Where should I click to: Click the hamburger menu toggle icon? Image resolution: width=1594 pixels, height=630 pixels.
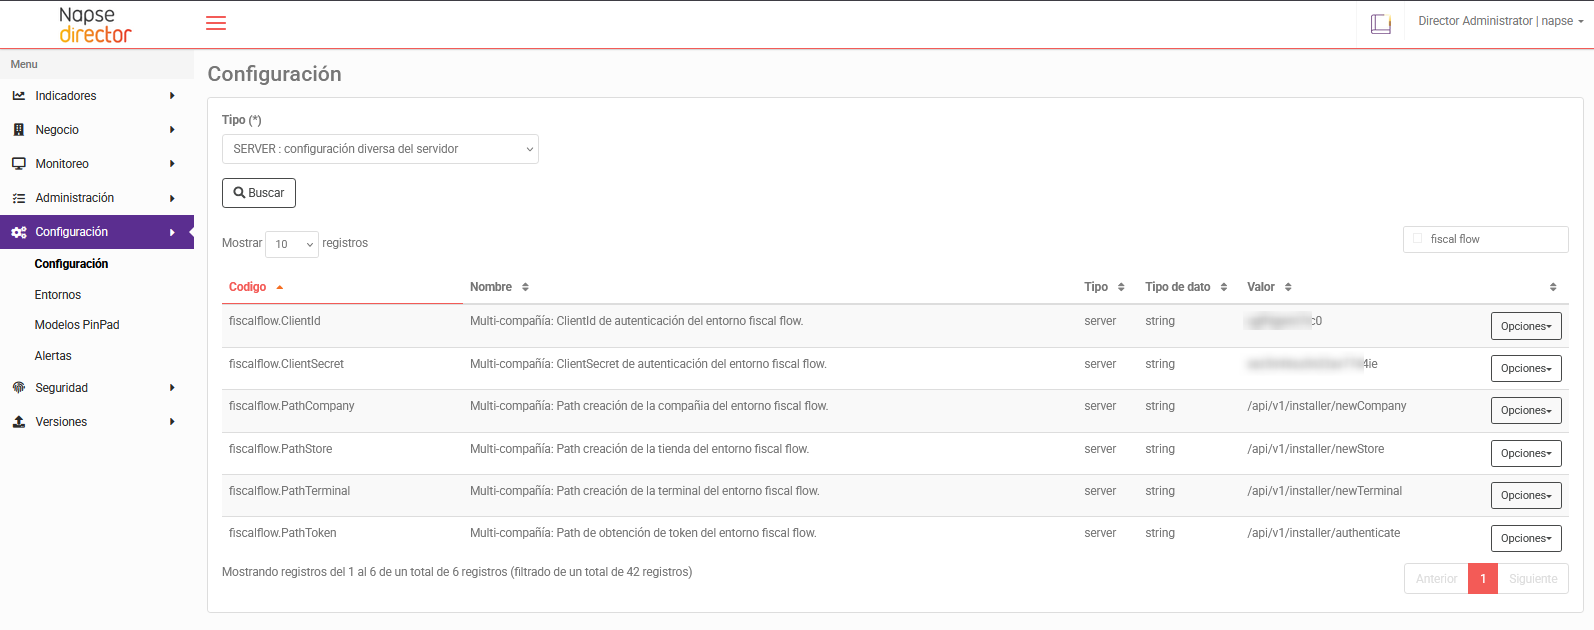(216, 23)
